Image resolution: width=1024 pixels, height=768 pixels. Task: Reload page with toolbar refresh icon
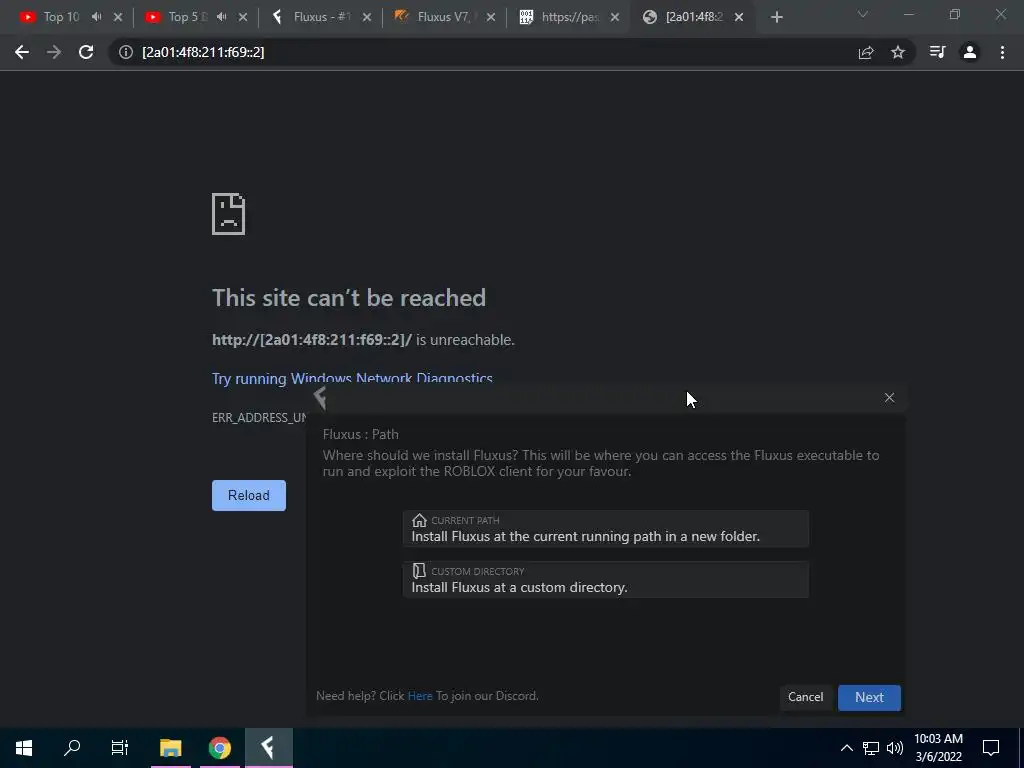86,52
